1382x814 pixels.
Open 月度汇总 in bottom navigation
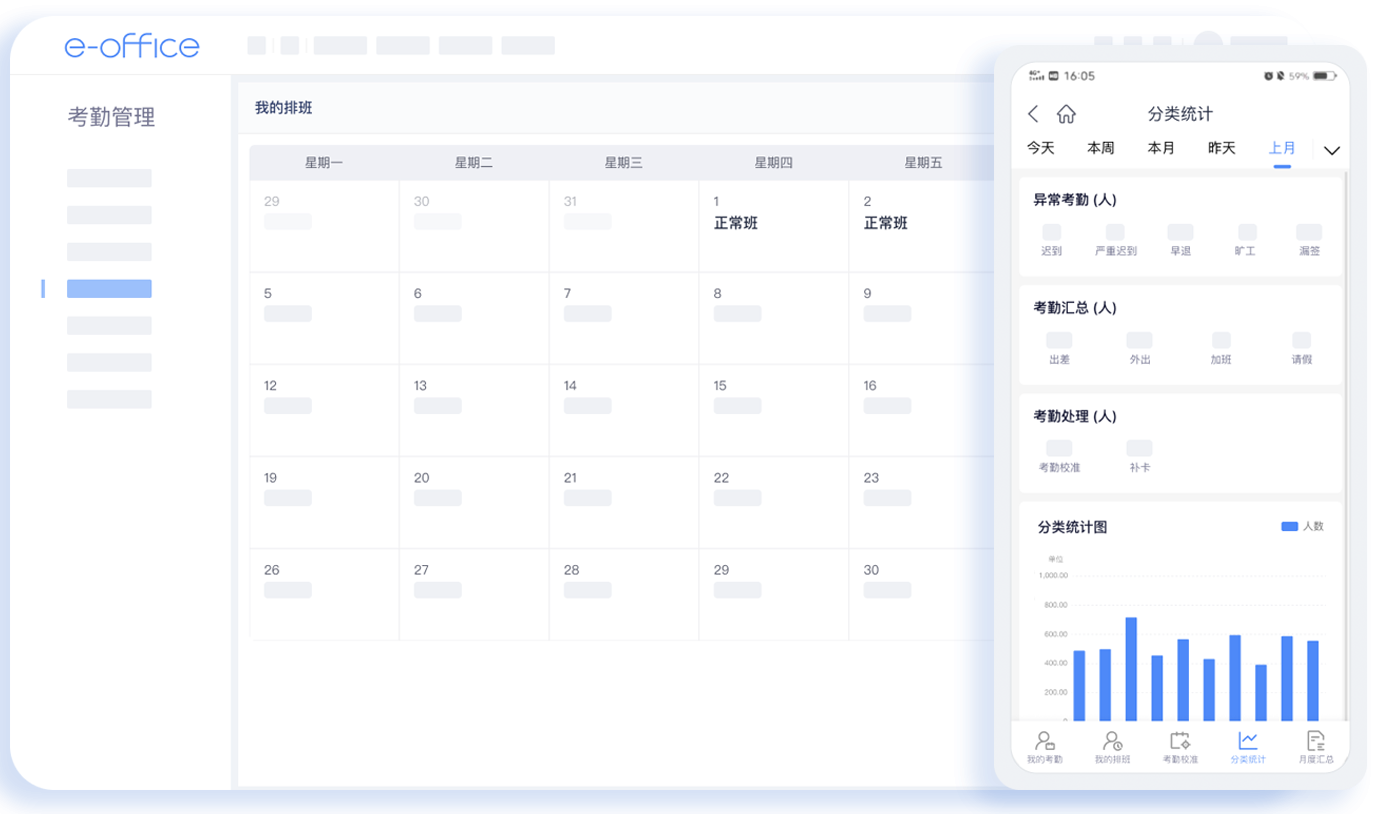pyautogui.click(x=1316, y=747)
